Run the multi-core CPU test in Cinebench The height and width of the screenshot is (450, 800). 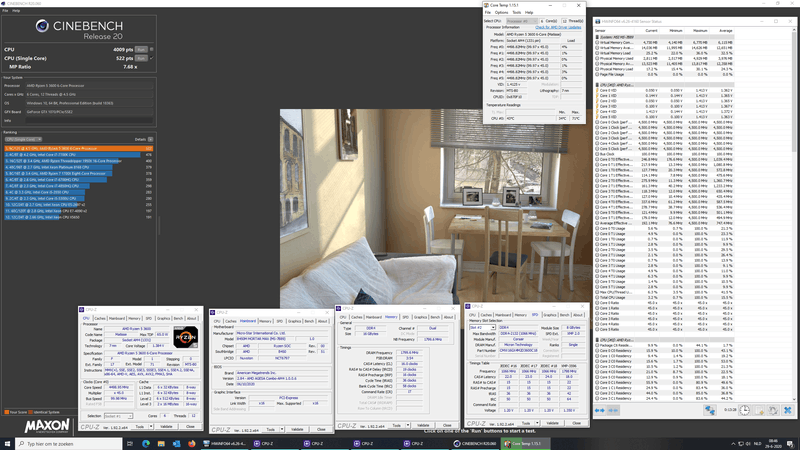[x=141, y=49]
